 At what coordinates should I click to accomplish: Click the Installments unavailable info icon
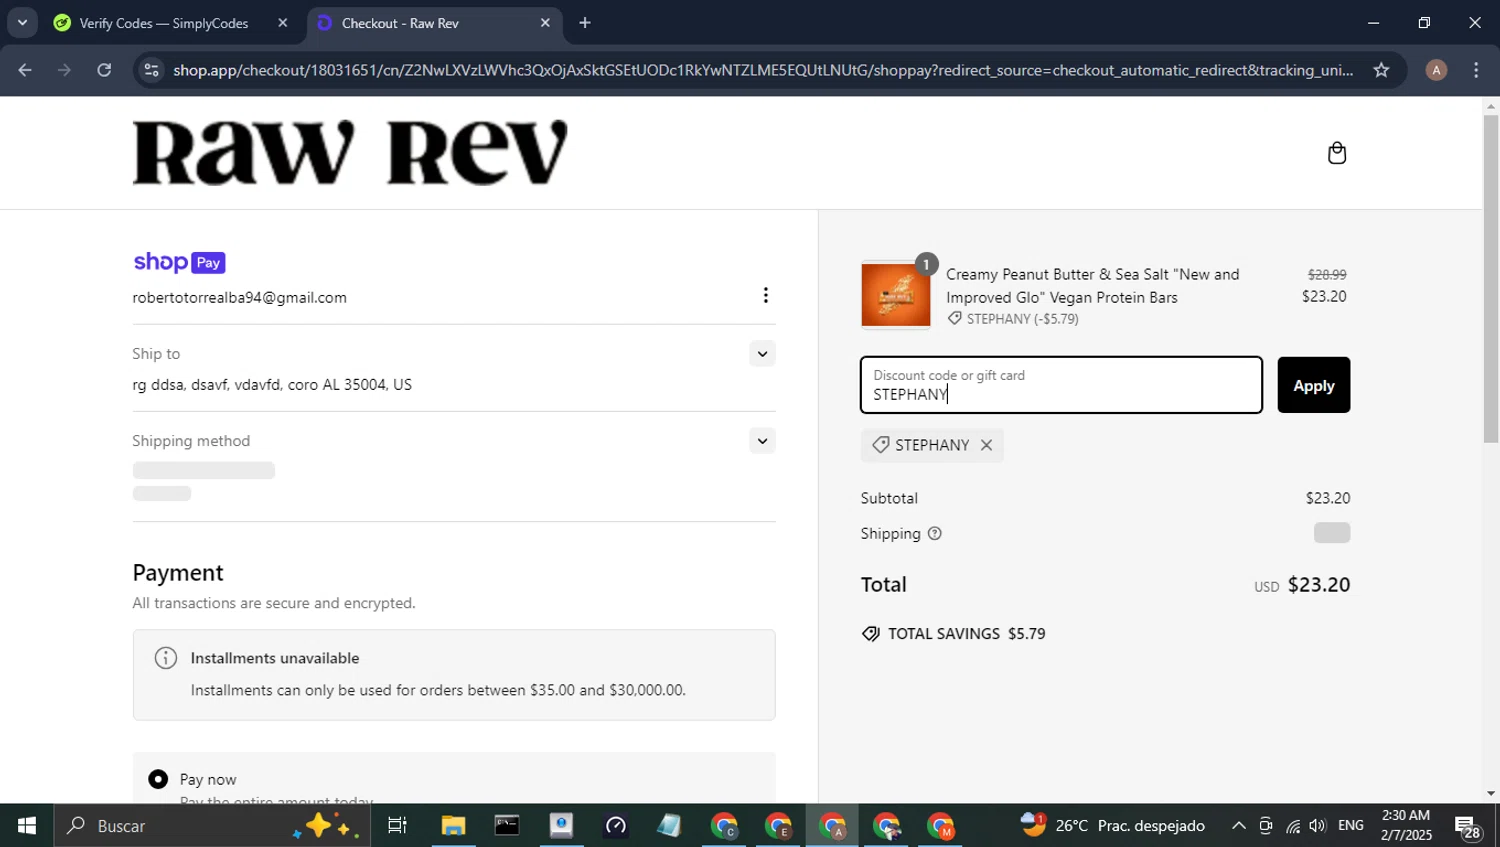(166, 658)
